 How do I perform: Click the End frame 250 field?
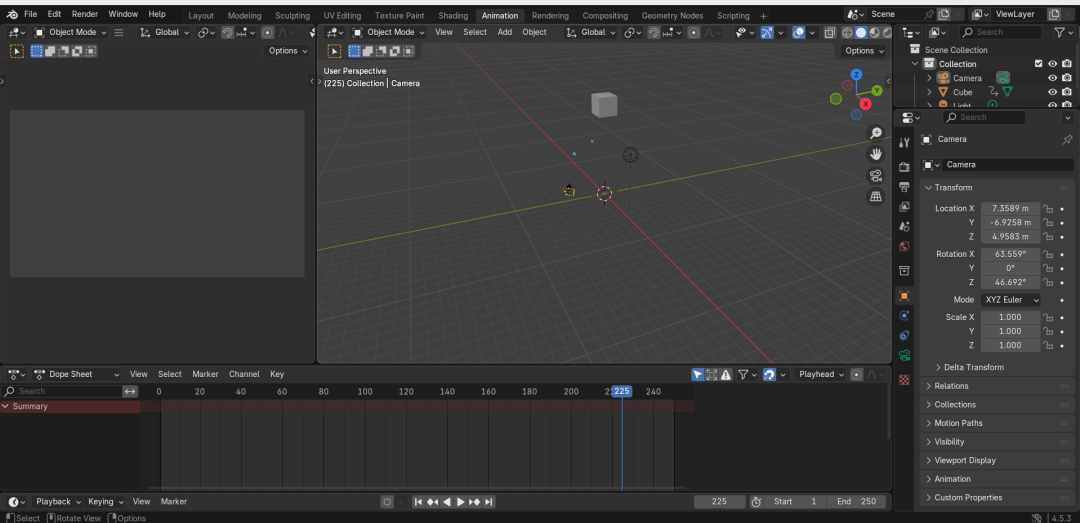point(856,502)
